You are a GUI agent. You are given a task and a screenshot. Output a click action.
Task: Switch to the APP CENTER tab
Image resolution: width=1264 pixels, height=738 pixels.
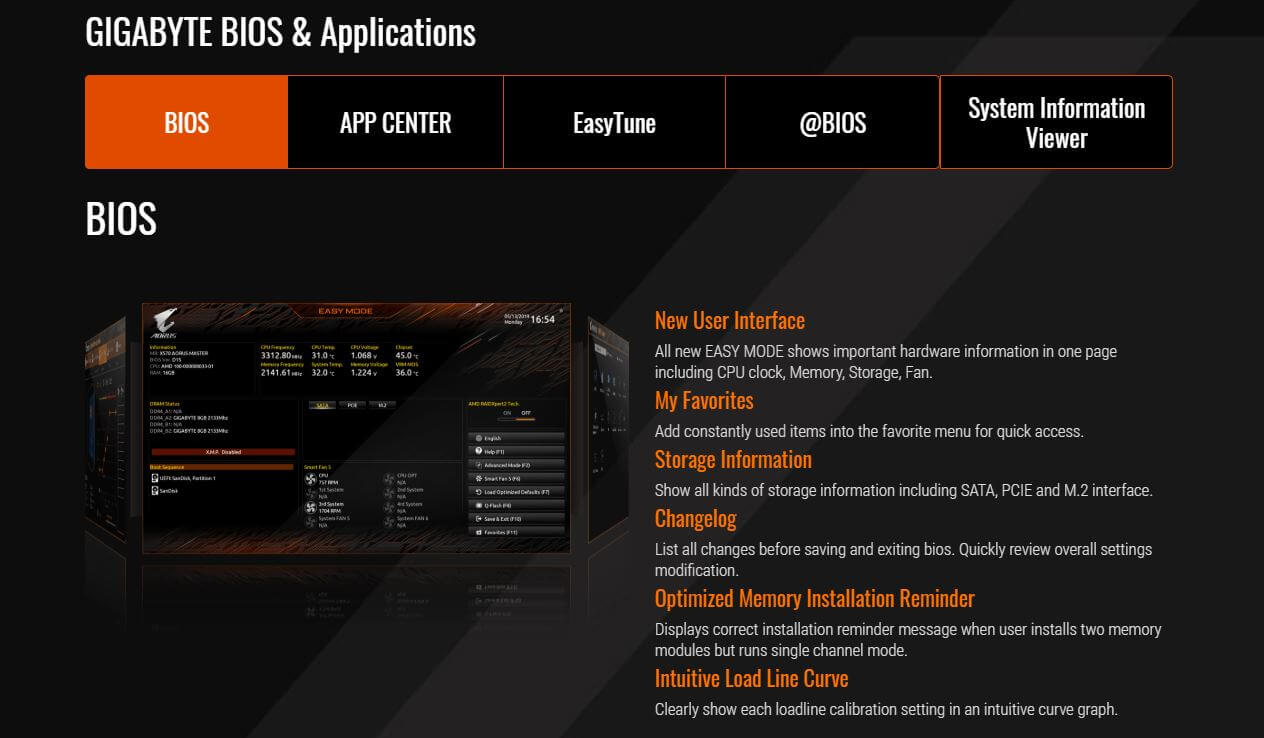[395, 122]
